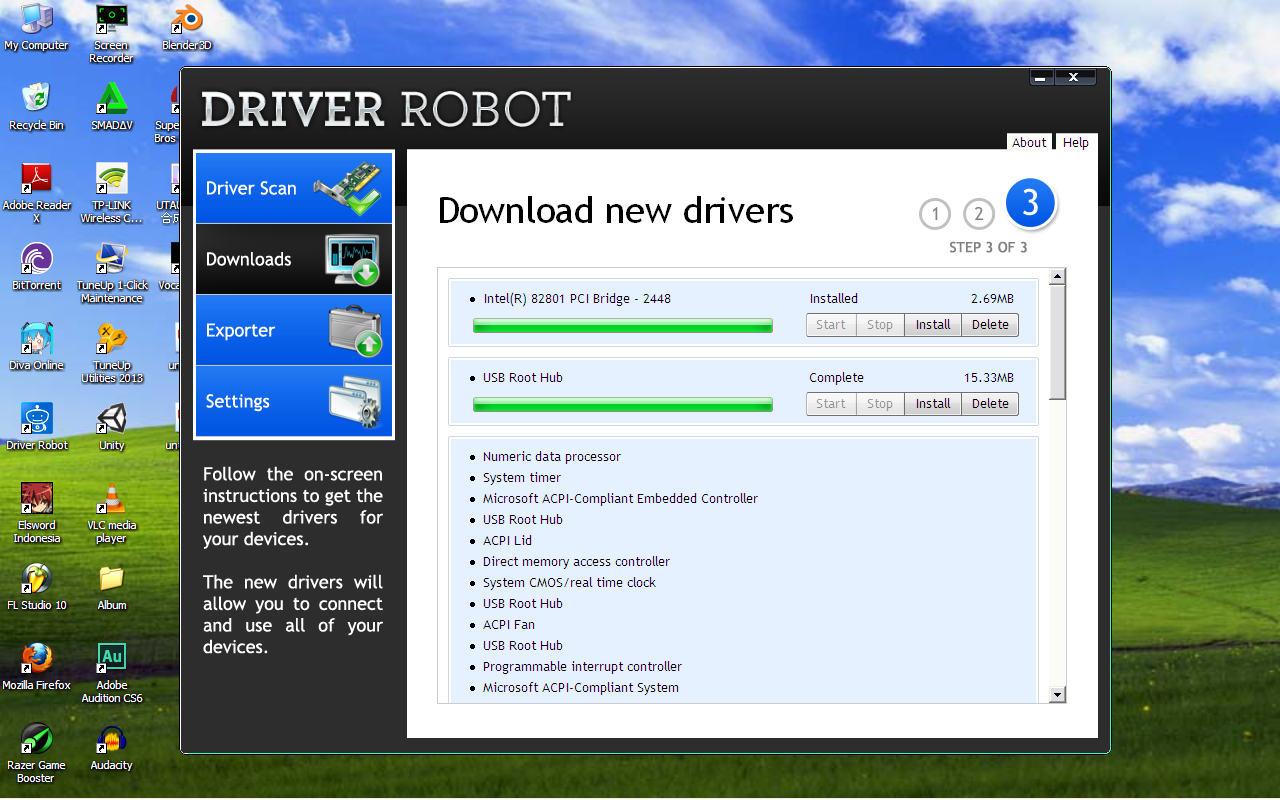The image size is (1280, 800).
Task: Open the My Computer desktop icon
Action: click(36, 27)
